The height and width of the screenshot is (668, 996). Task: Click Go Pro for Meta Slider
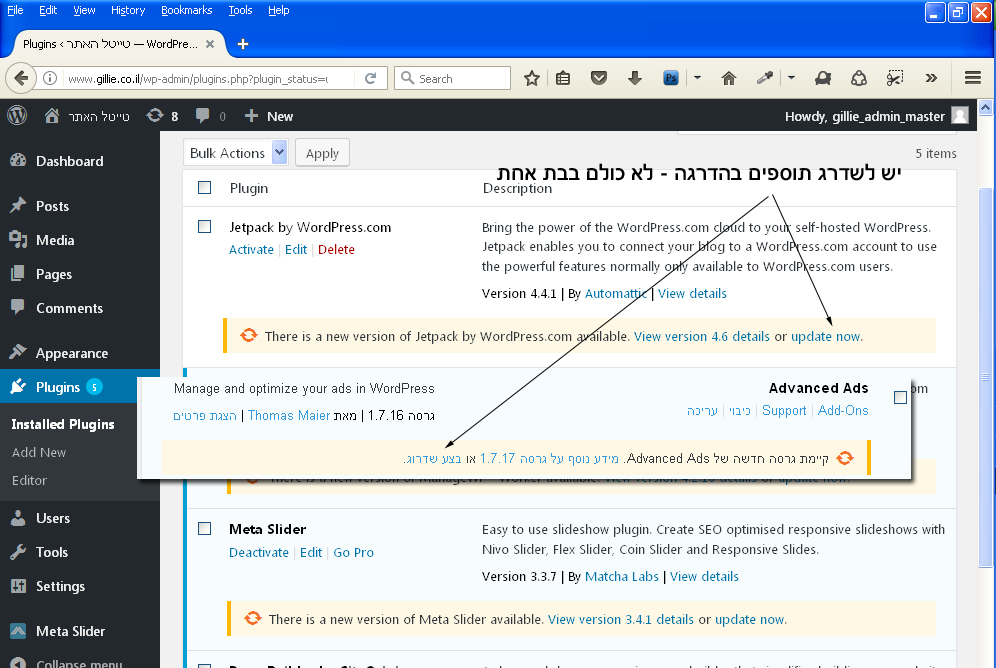[x=353, y=552]
